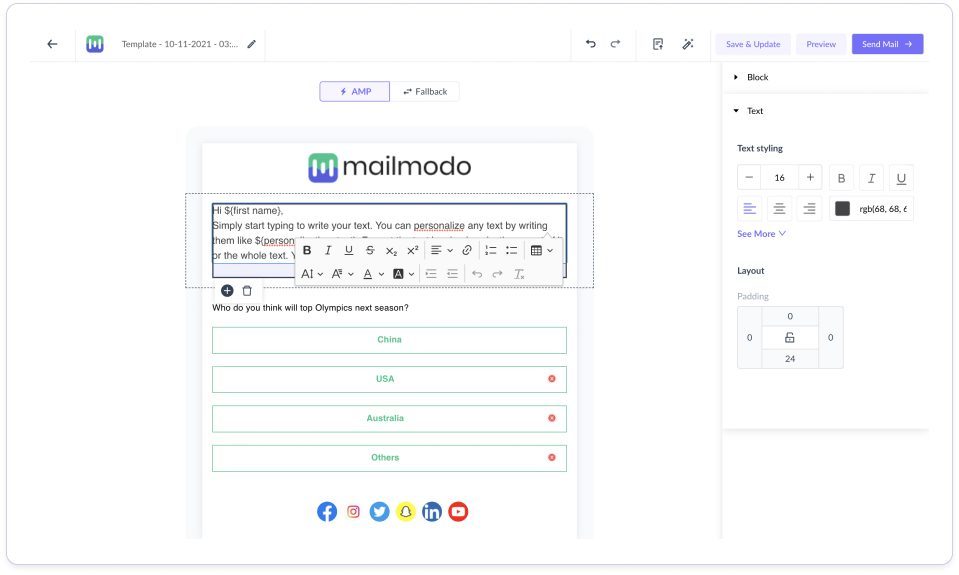
Task: Undo in the floating text toolbar
Action: coord(477,274)
